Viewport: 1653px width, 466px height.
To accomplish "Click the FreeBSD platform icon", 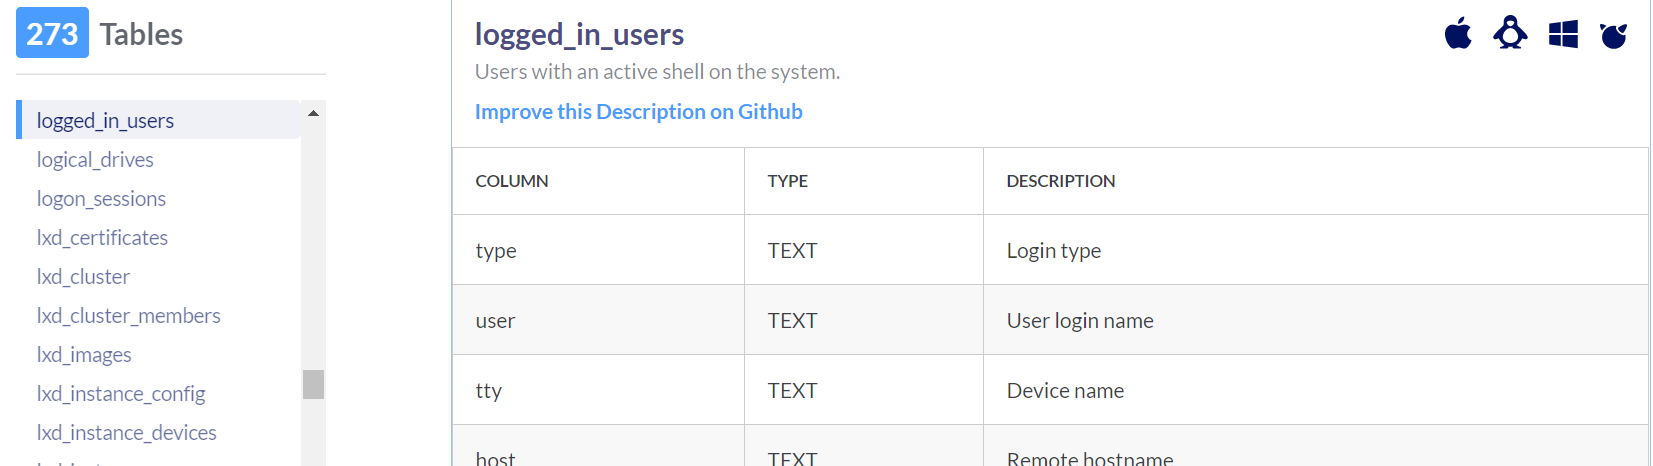I will pos(1613,35).
